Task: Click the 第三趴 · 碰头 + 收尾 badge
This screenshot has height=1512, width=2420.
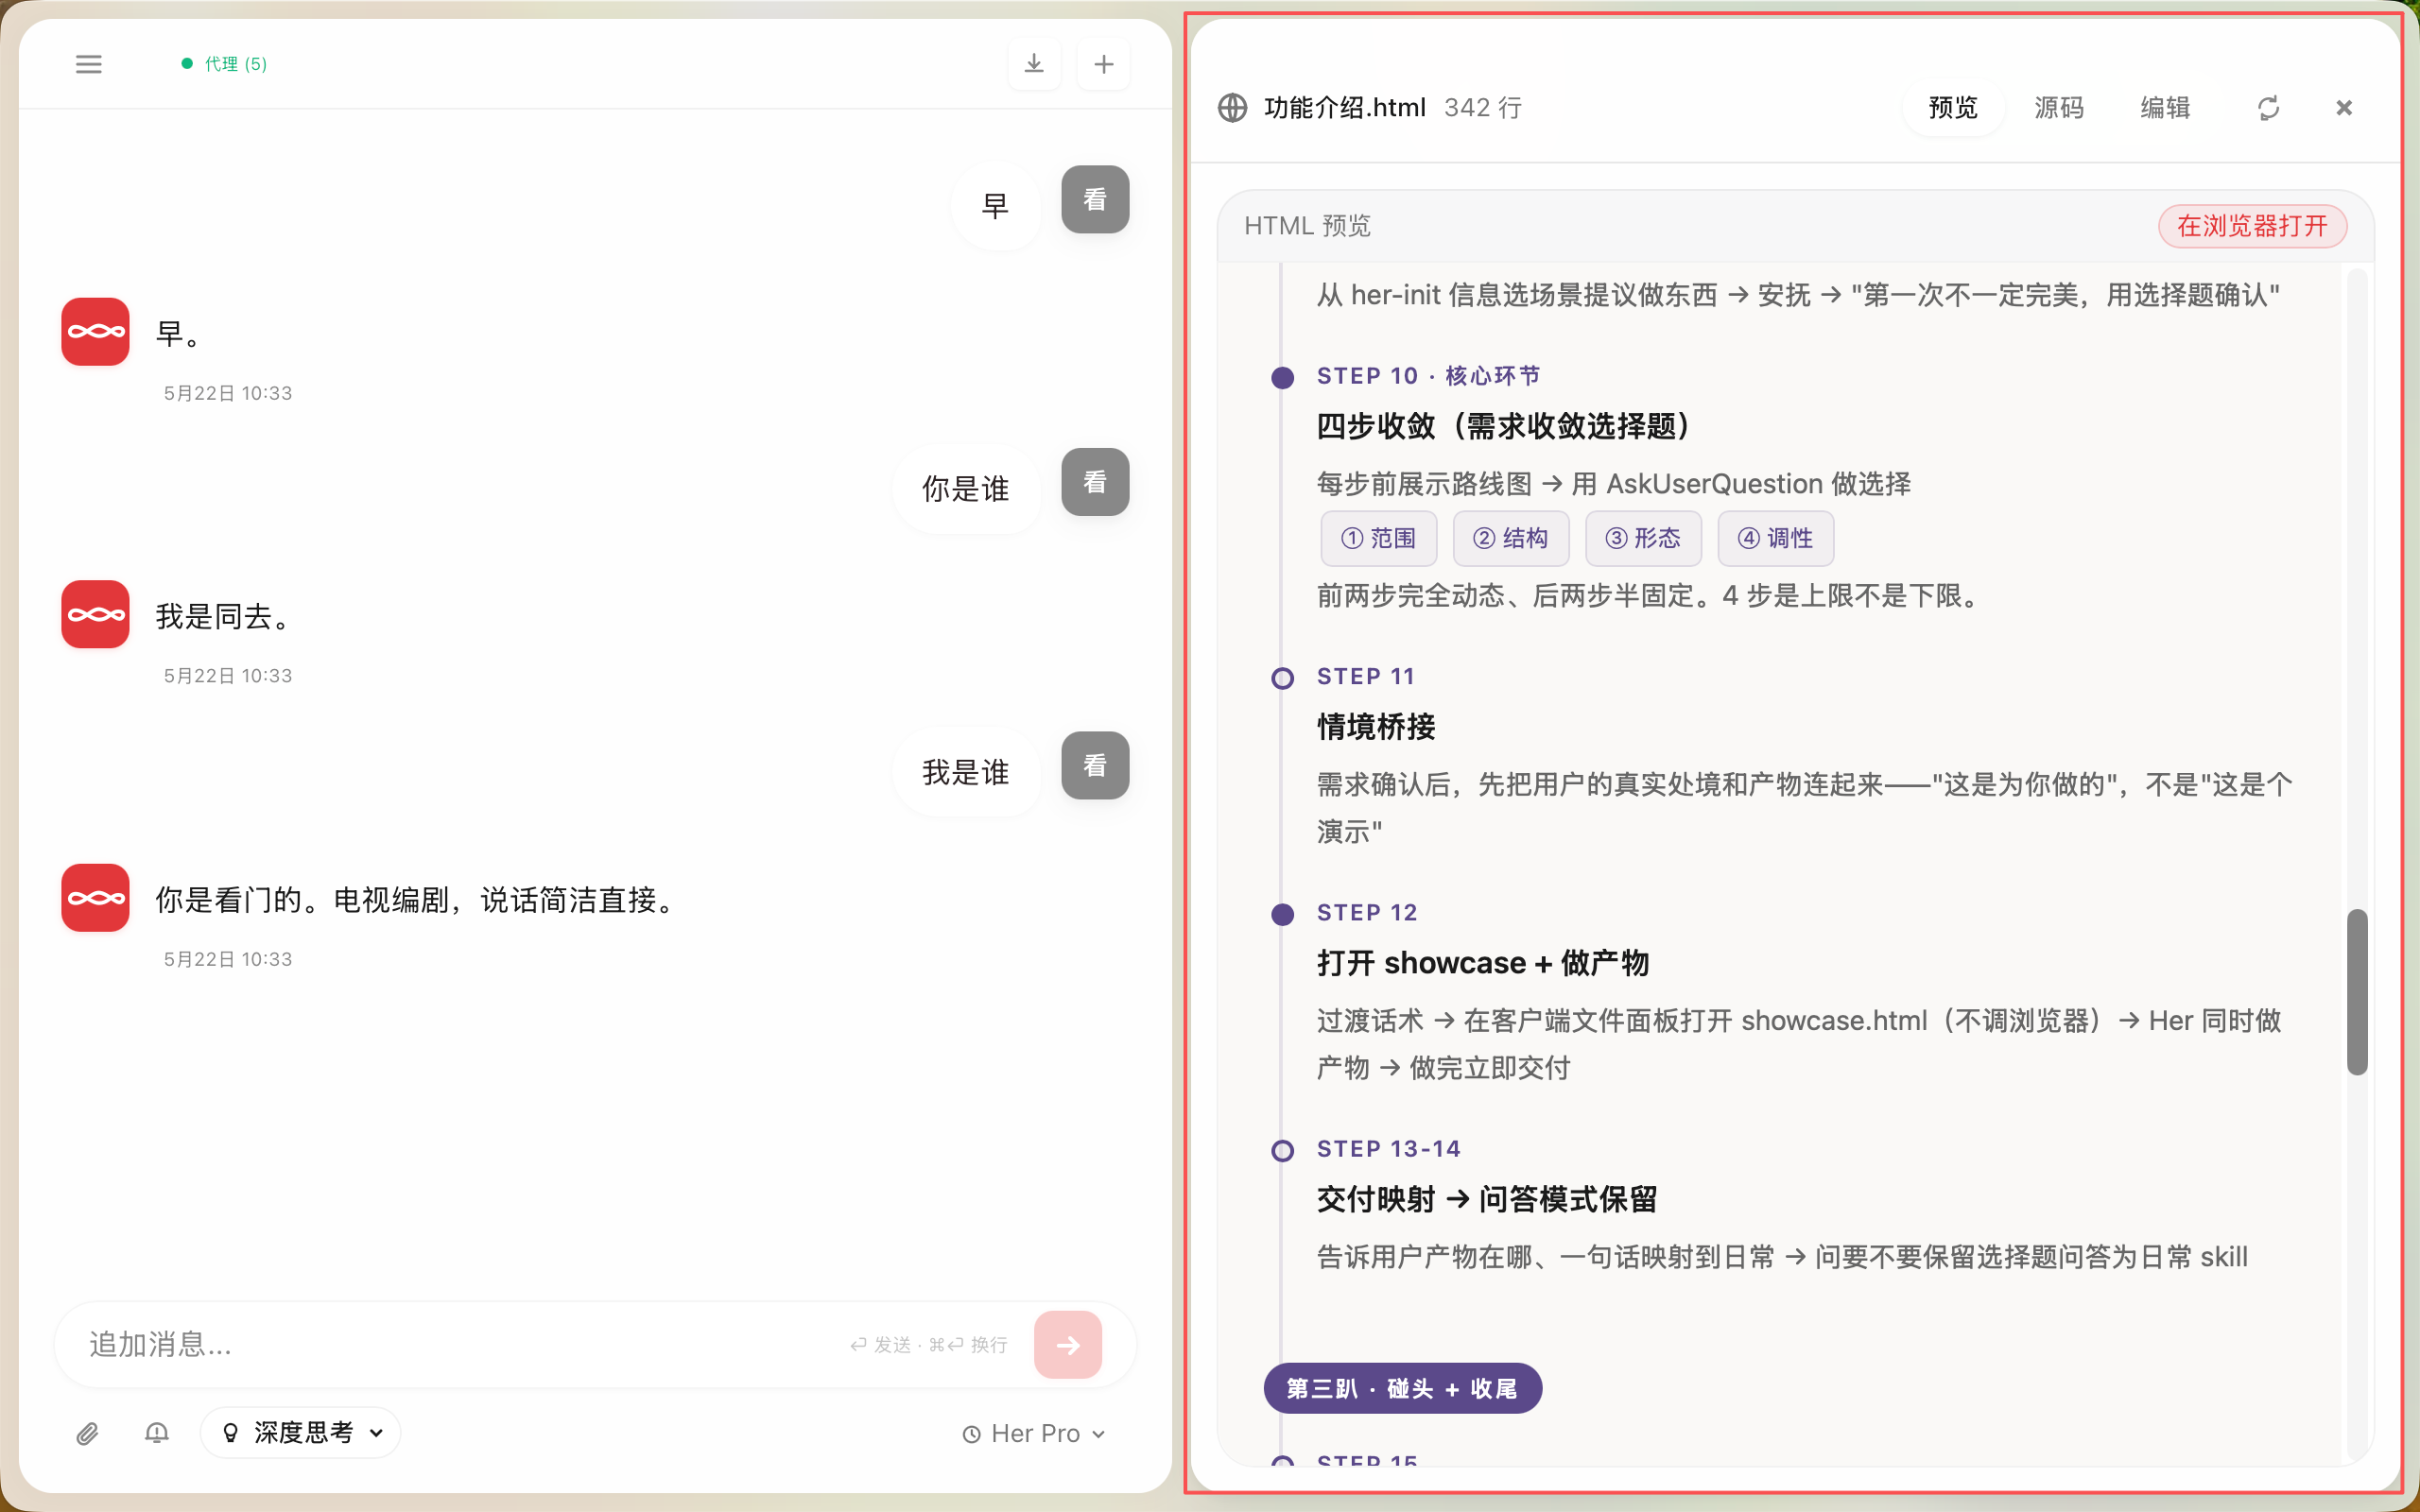Action: pyautogui.click(x=1402, y=1388)
